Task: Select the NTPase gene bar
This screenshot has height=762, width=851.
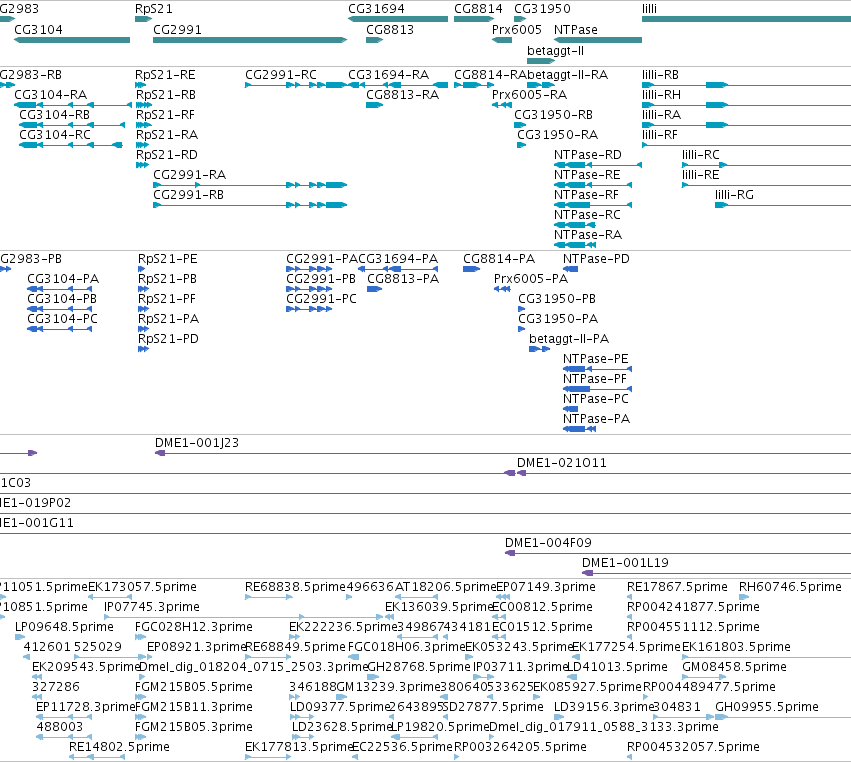Action: (598, 40)
